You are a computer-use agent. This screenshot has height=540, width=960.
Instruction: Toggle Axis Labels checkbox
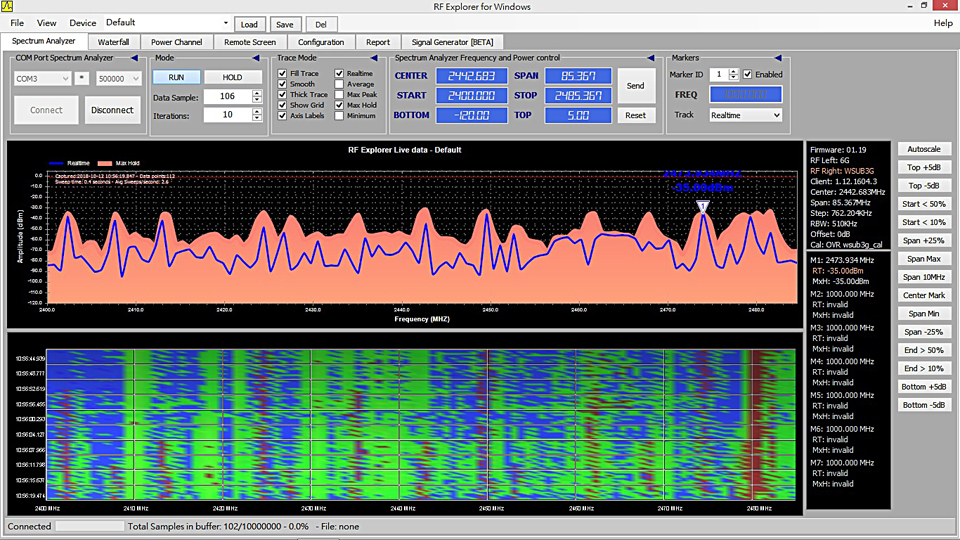pyautogui.click(x=282, y=115)
